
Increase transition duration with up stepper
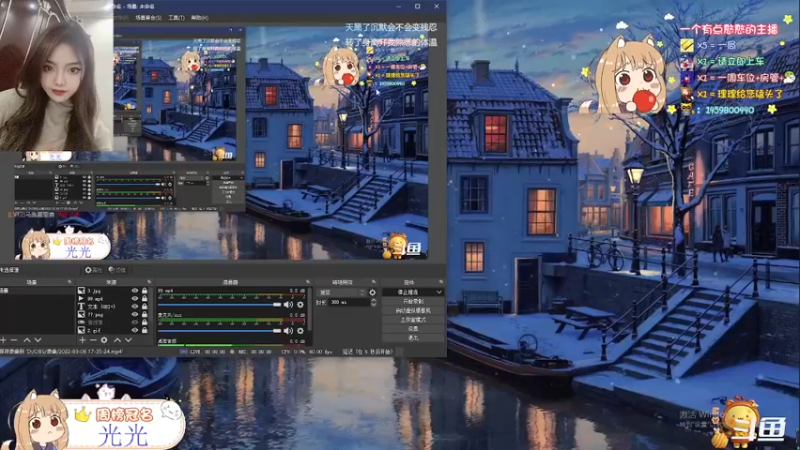tap(373, 301)
